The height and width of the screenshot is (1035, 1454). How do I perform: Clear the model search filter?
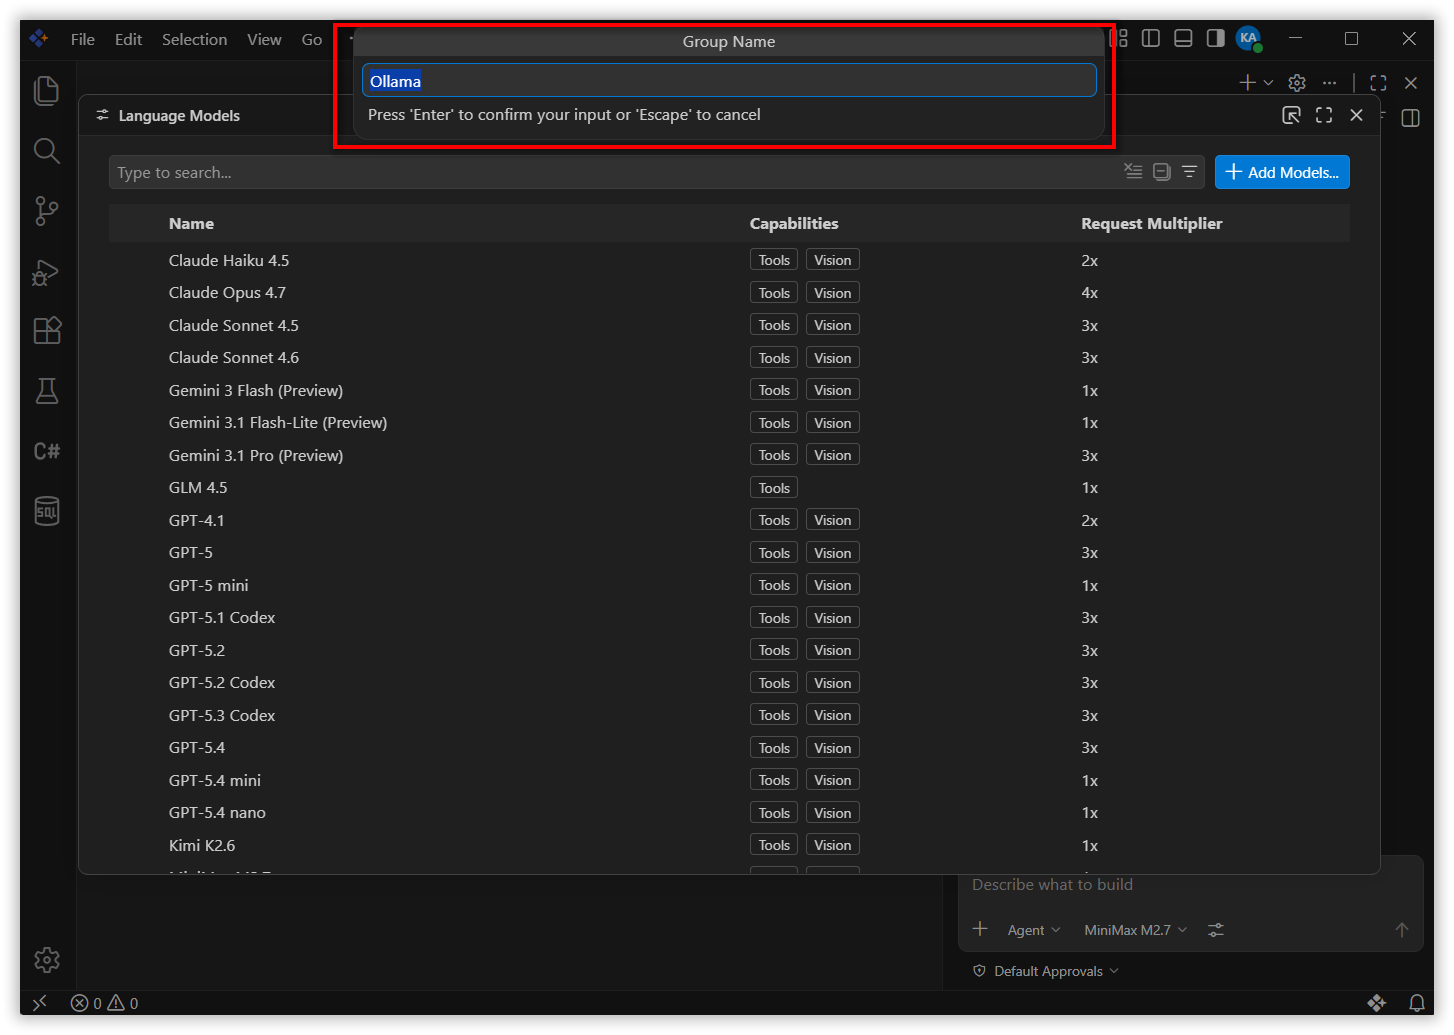(1133, 172)
